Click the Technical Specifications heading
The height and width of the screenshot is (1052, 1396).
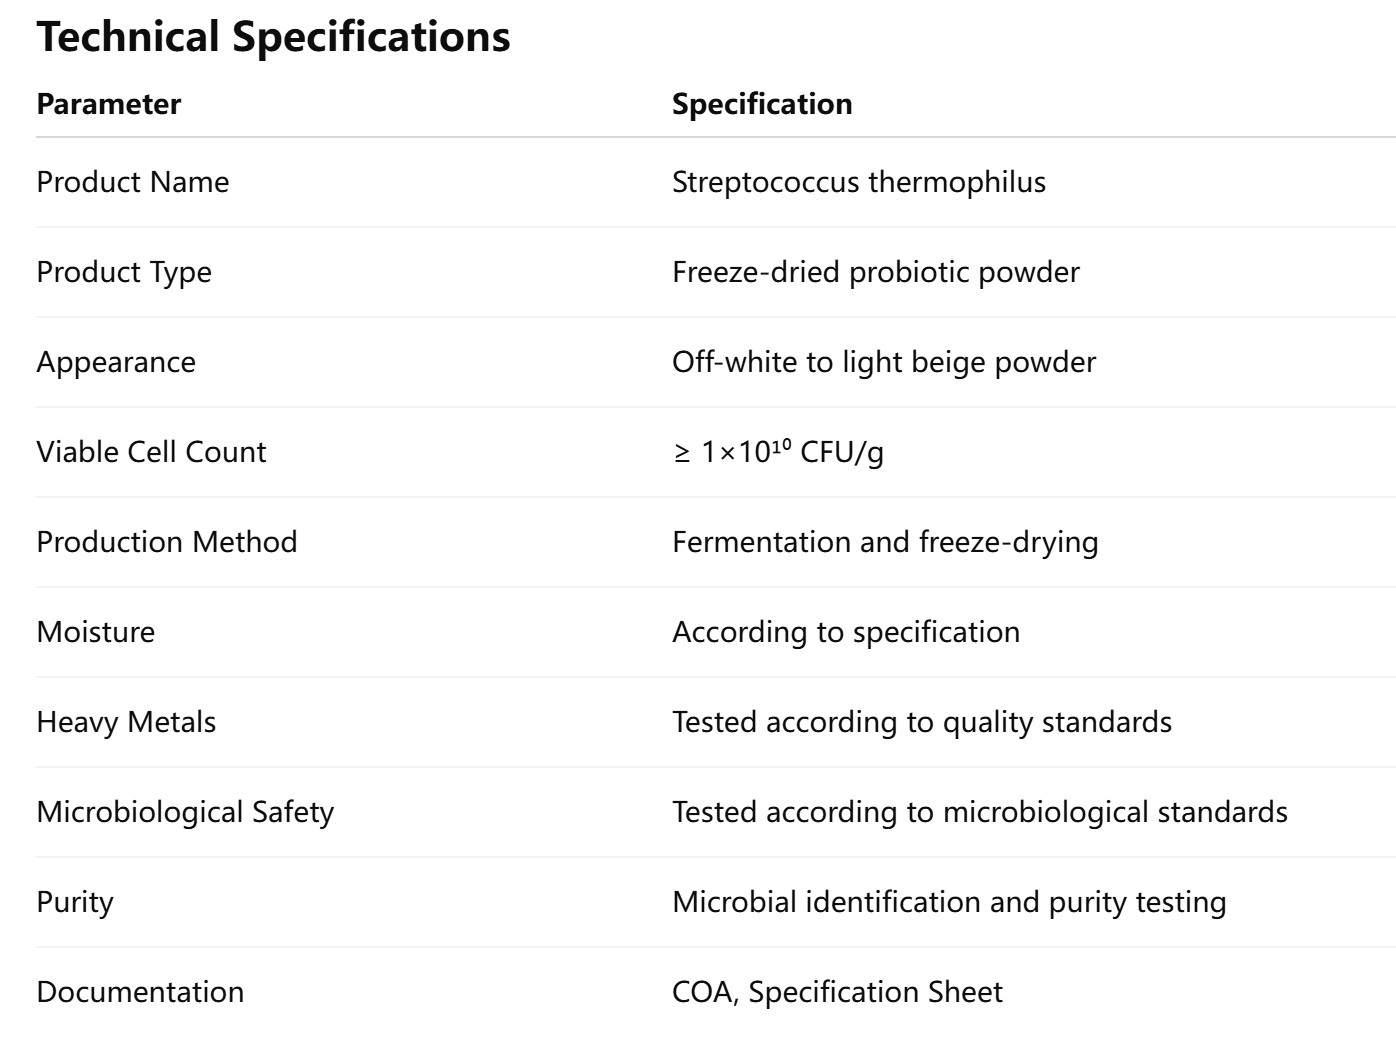pos(273,38)
